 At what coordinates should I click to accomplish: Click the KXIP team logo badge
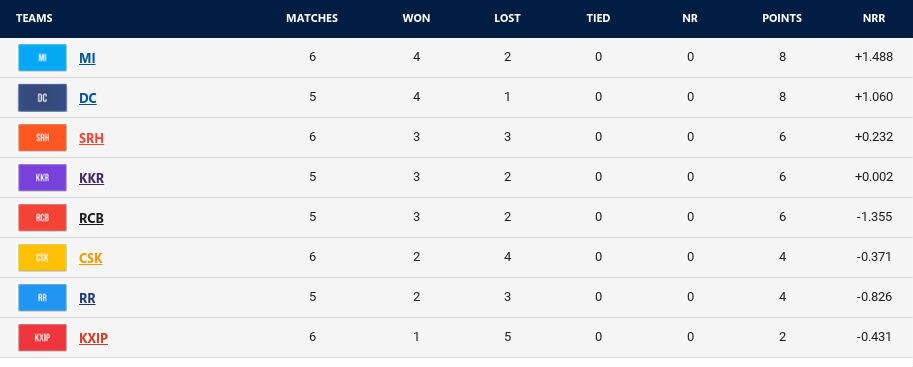click(43, 338)
